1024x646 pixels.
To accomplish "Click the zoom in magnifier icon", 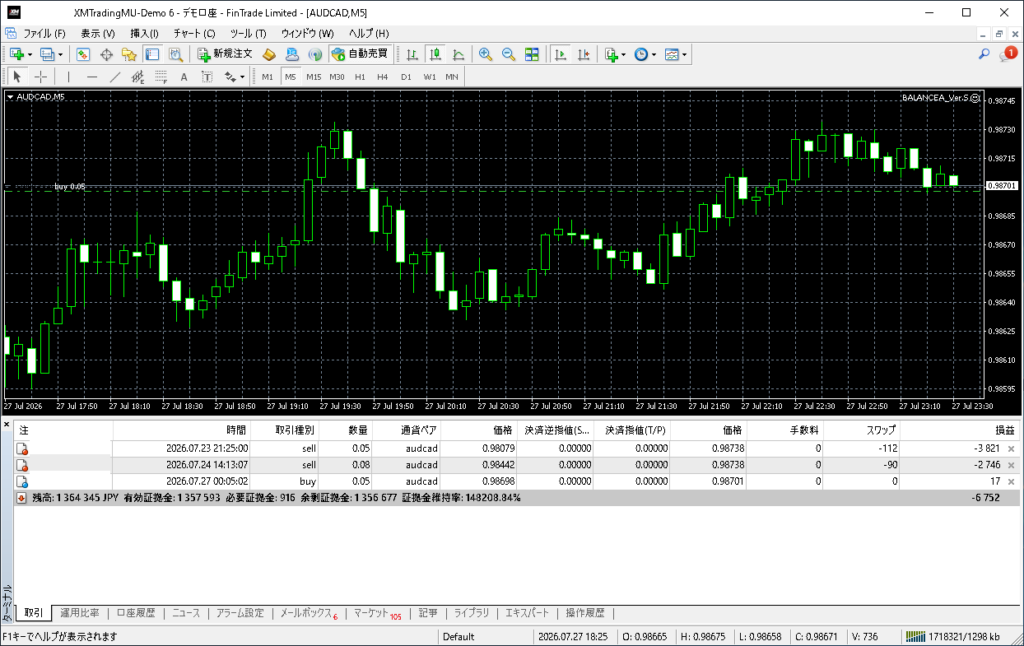I will click(485, 54).
